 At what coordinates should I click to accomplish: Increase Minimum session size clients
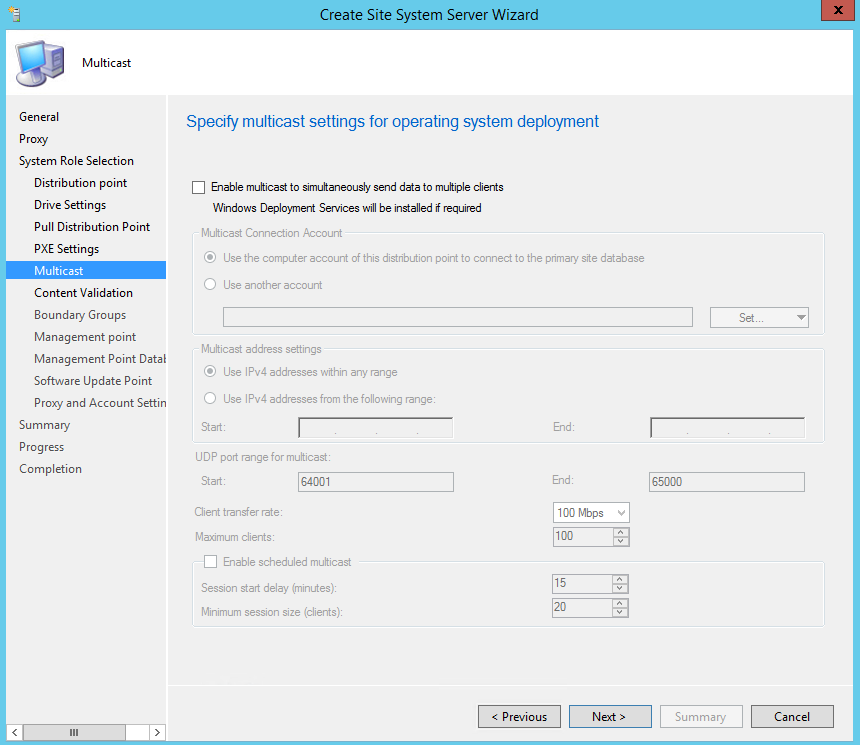tap(620, 603)
